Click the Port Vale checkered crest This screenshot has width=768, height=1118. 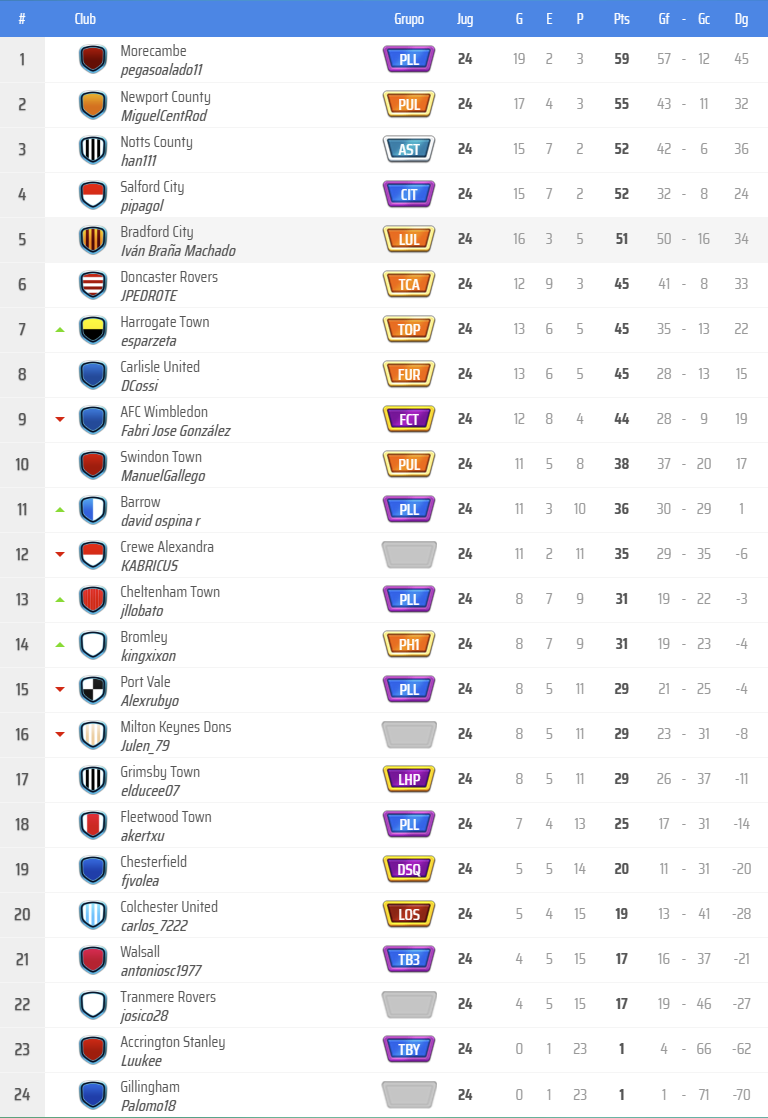point(93,689)
